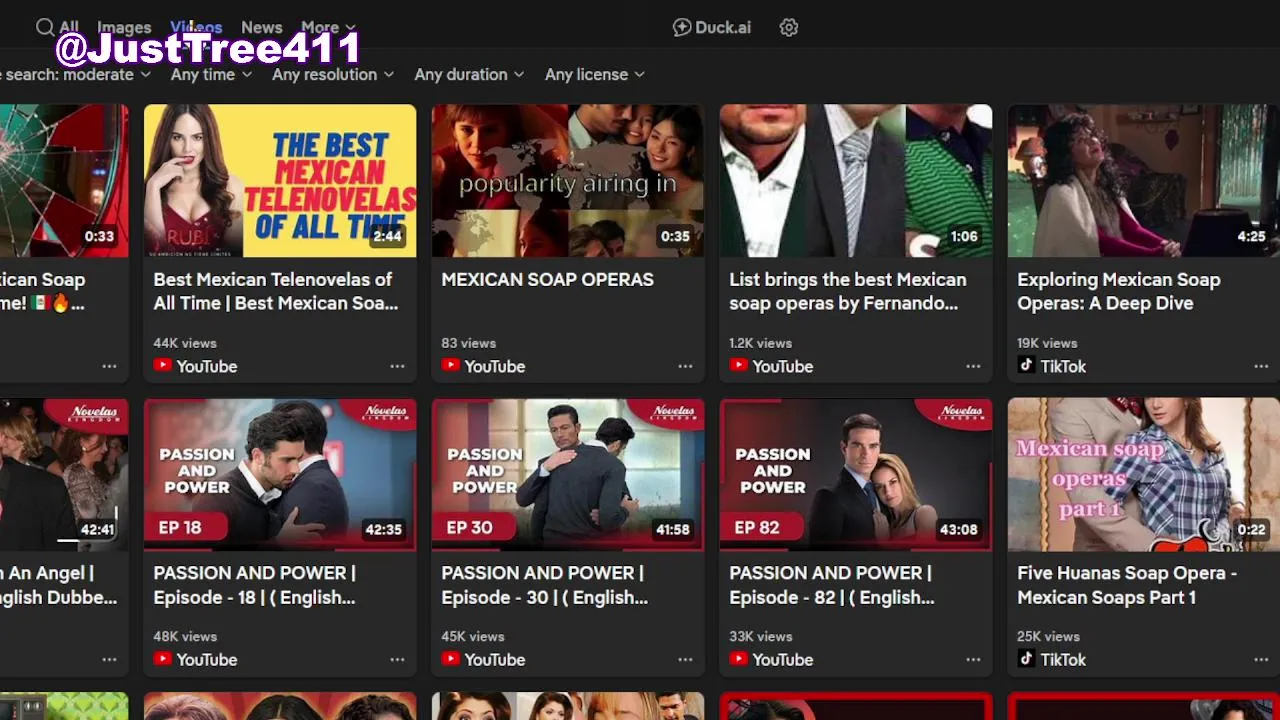Open the More tab menu
Viewport: 1280px width, 720px height.
click(328, 27)
